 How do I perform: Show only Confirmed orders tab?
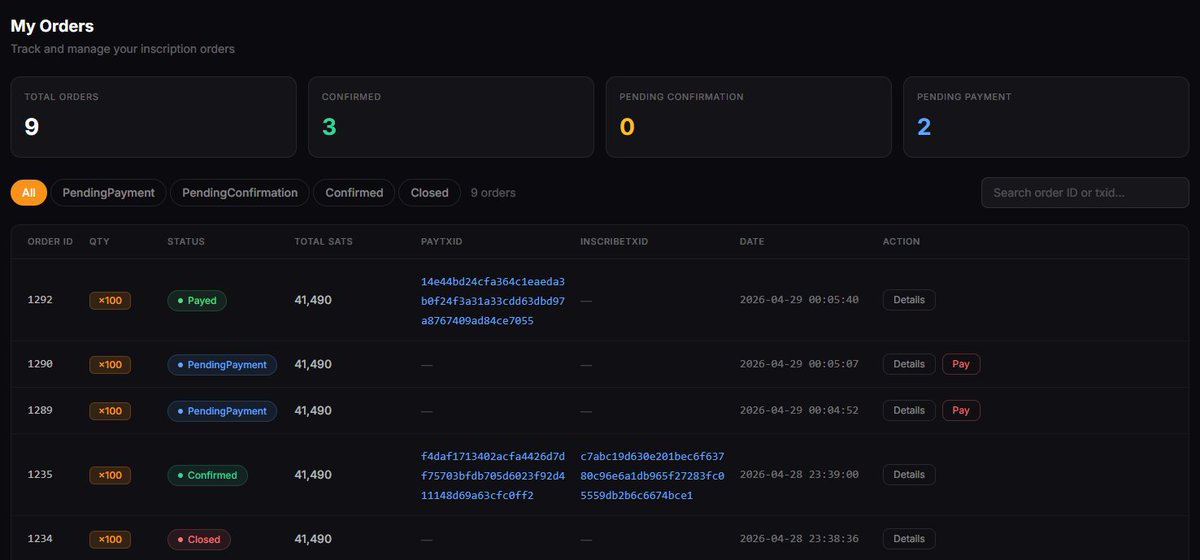pos(354,193)
